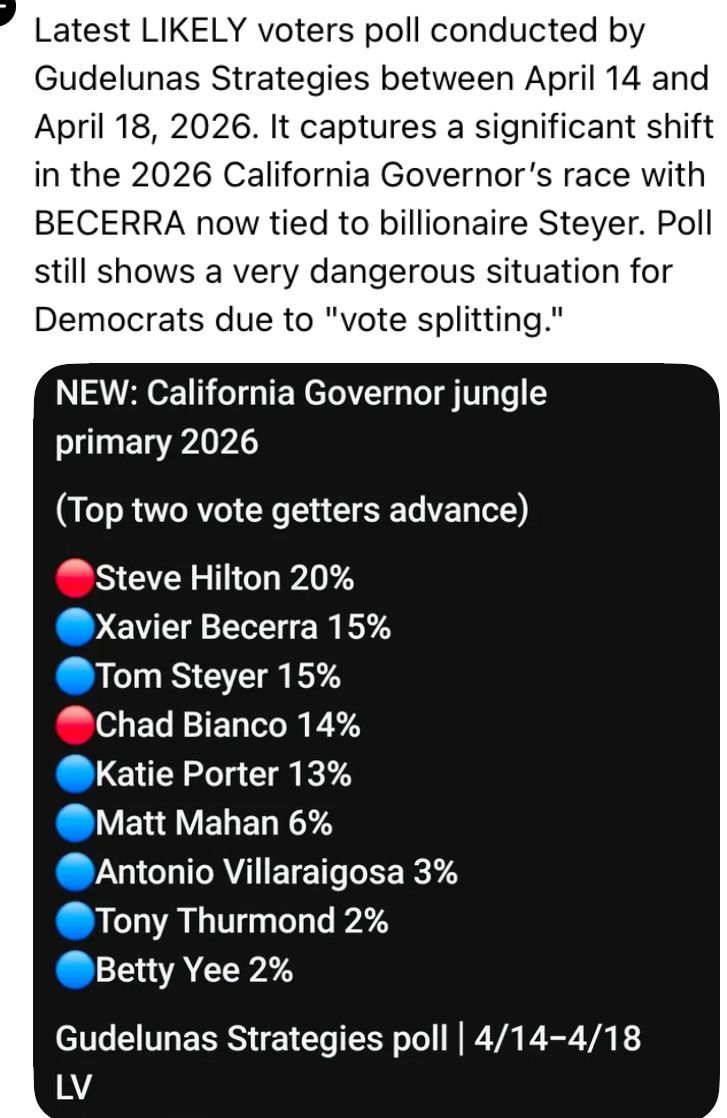Screen dimensions: 727x1118
Task: Click the blue circle beside Tony Thurmond
Action: point(75,921)
